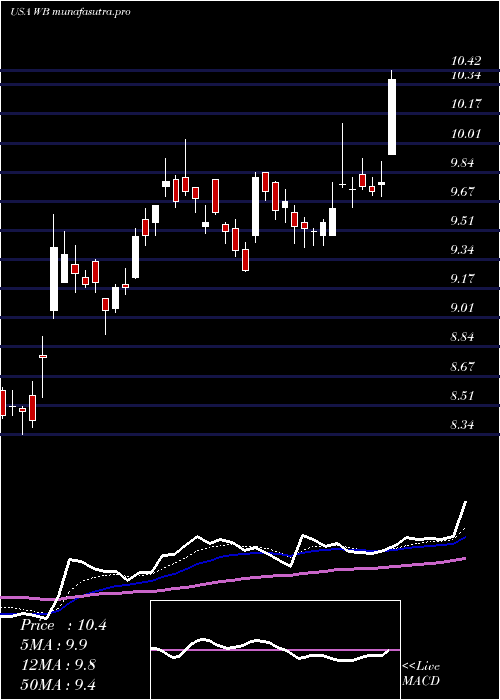Click the 10.17 price axis label
500x700 pixels.
pyautogui.click(x=466, y=104)
